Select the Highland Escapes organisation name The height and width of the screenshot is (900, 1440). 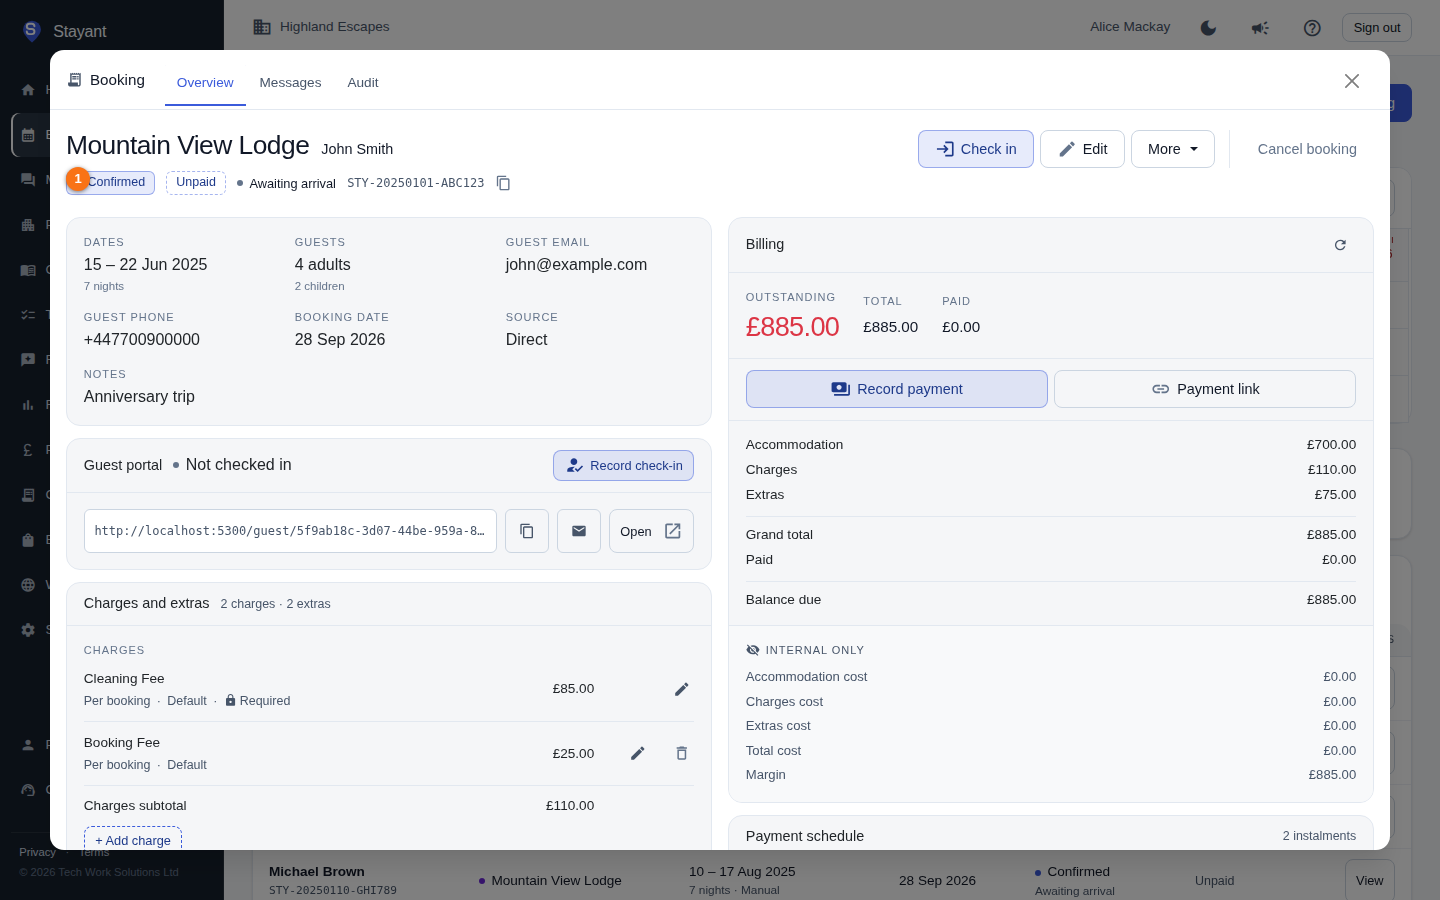pos(335,27)
